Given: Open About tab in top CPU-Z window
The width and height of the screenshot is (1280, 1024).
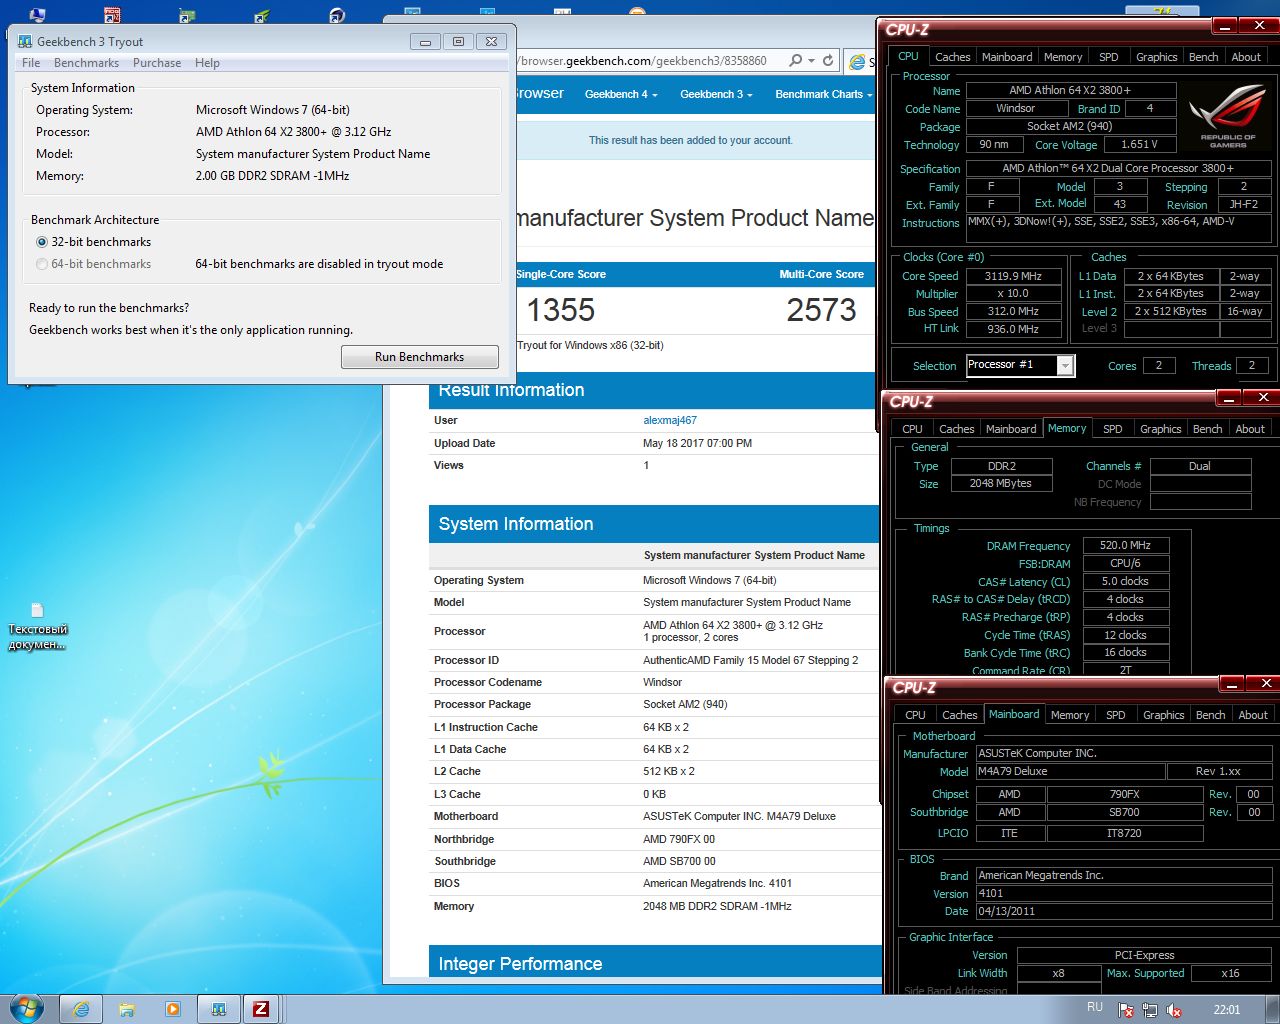Looking at the screenshot, I should [1245, 57].
